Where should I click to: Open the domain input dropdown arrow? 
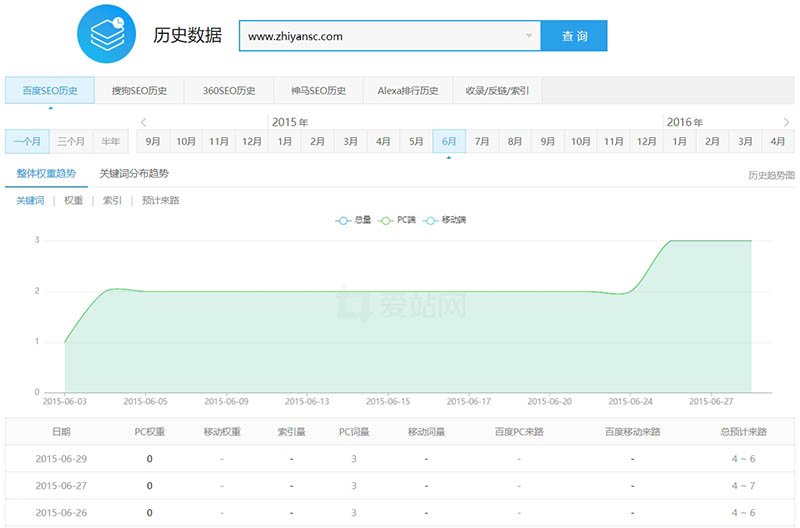(x=529, y=36)
